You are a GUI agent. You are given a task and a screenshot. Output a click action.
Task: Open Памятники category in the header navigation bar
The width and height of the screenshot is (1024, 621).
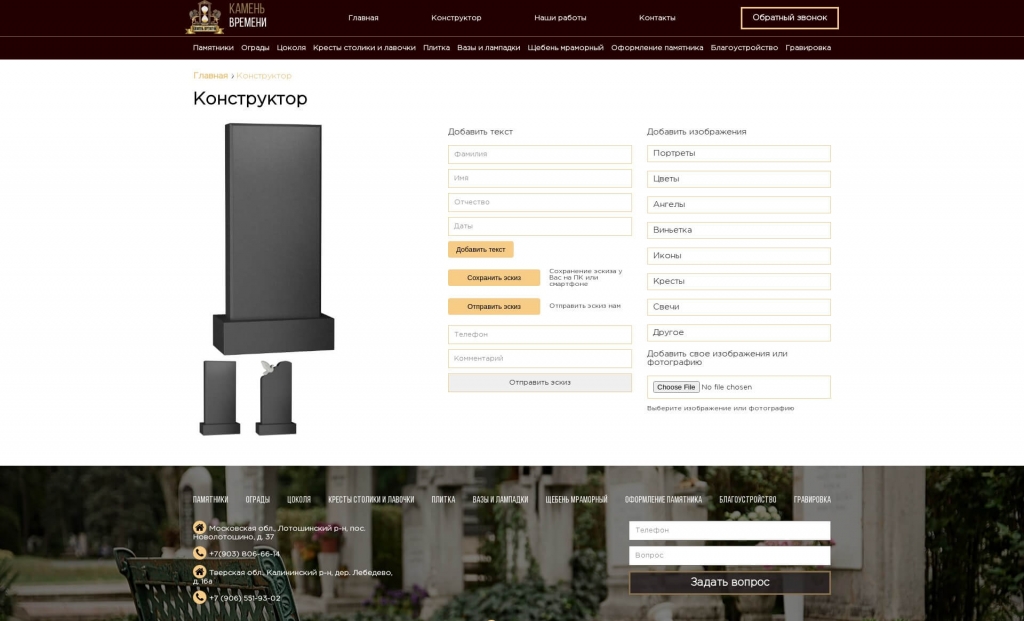(x=213, y=48)
